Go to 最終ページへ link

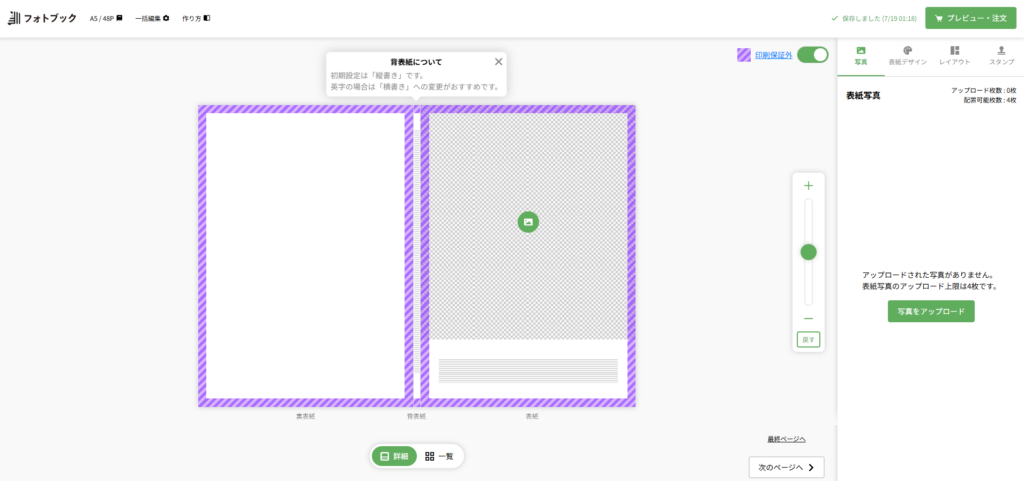tap(786, 439)
